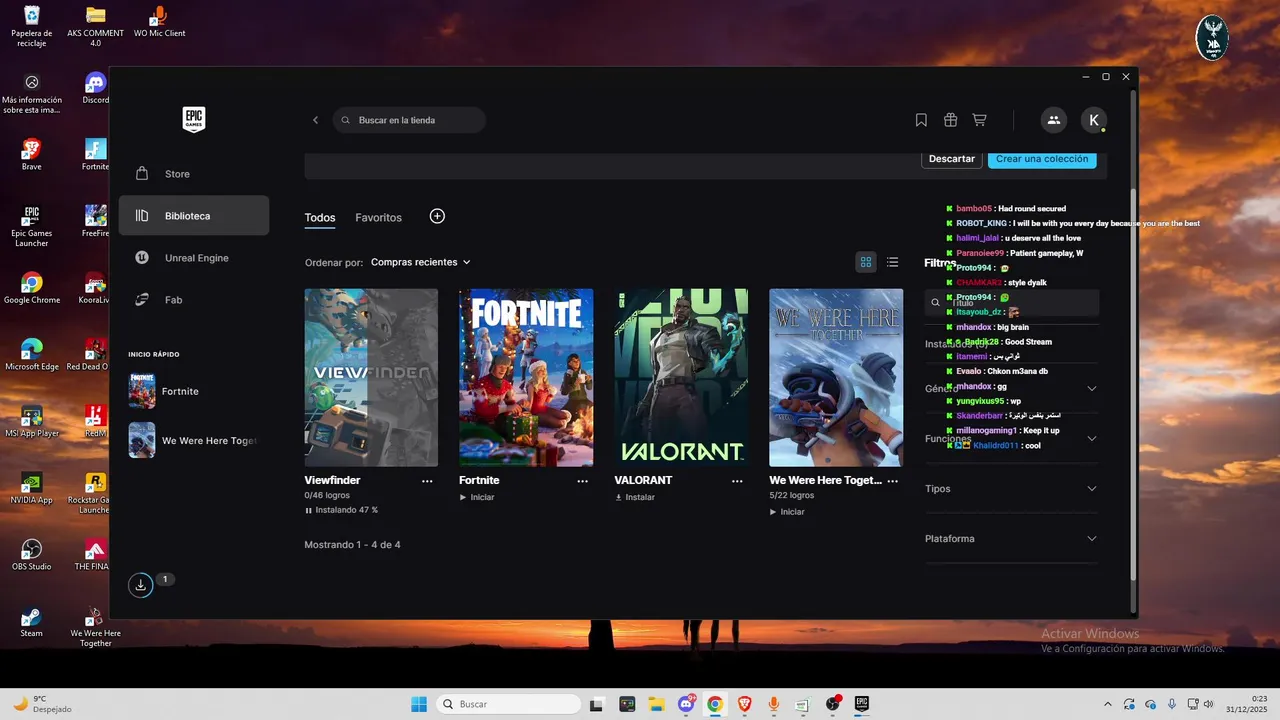Switch to list view
Image resolution: width=1280 pixels, height=720 pixels.
tap(892, 262)
